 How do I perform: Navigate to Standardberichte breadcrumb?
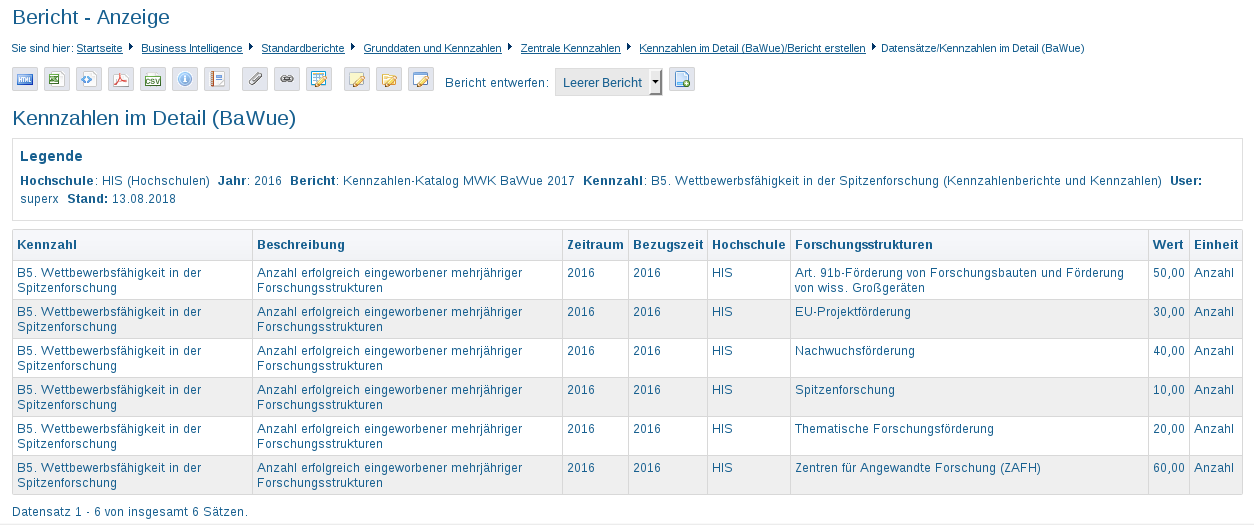tap(302, 48)
